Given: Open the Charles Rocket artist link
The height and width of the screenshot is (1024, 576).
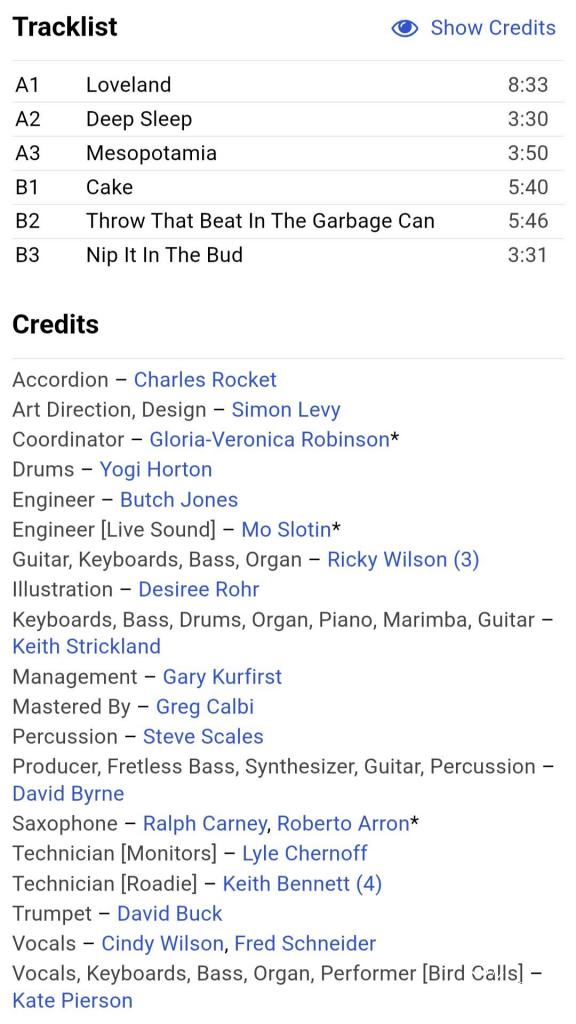Looking at the screenshot, I should pos(205,379).
